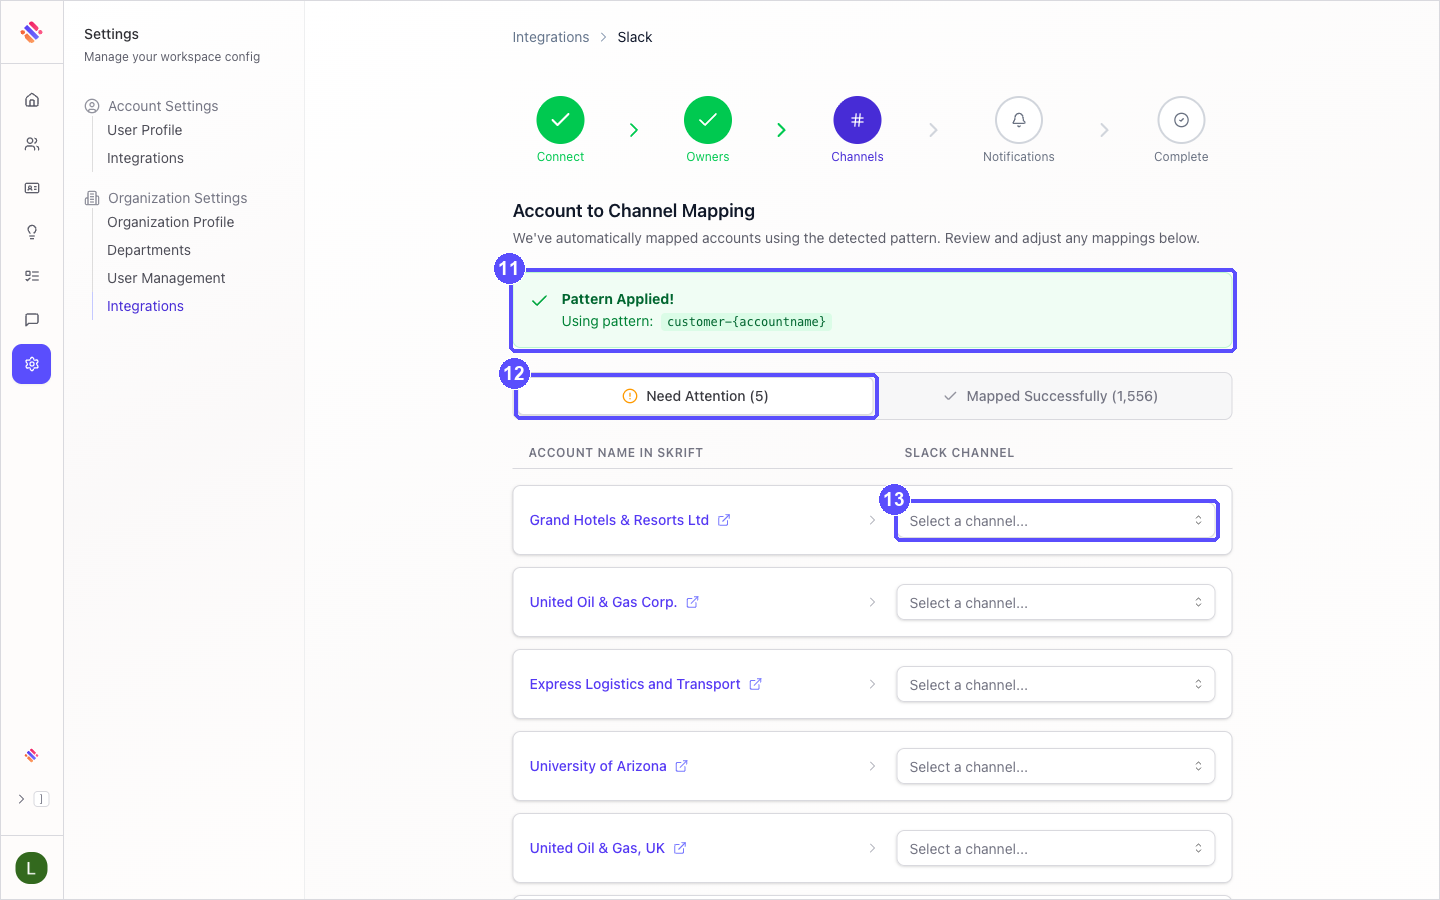Open User Profile settings
1440x900 pixels.
pyautogui.click(x=145, y=130)
